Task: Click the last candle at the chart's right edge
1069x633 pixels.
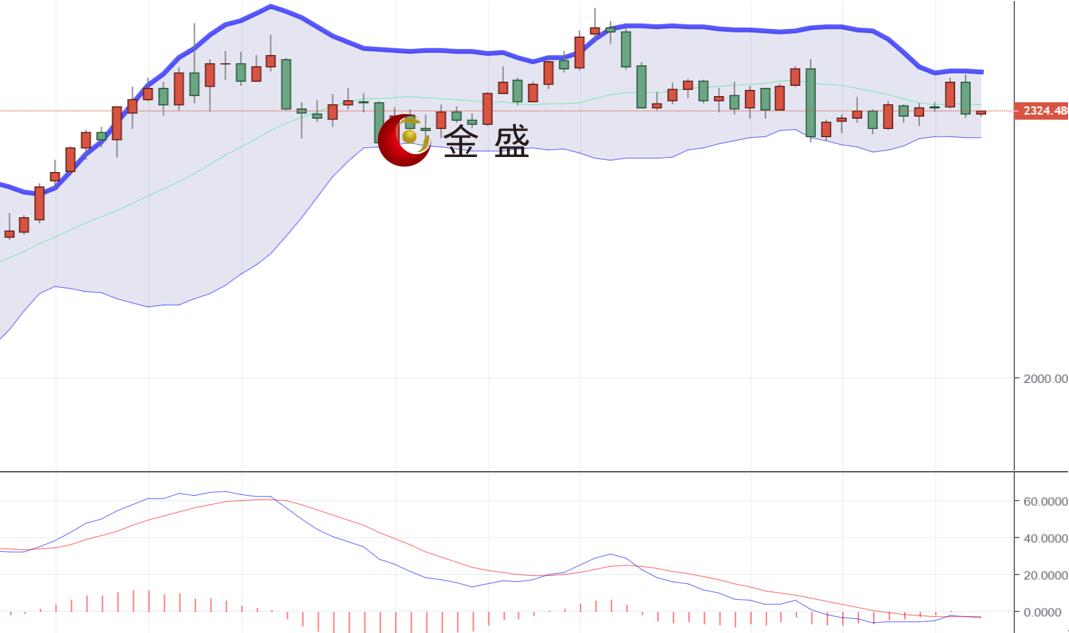Action: pyautogui.click(x=981, y=113)
